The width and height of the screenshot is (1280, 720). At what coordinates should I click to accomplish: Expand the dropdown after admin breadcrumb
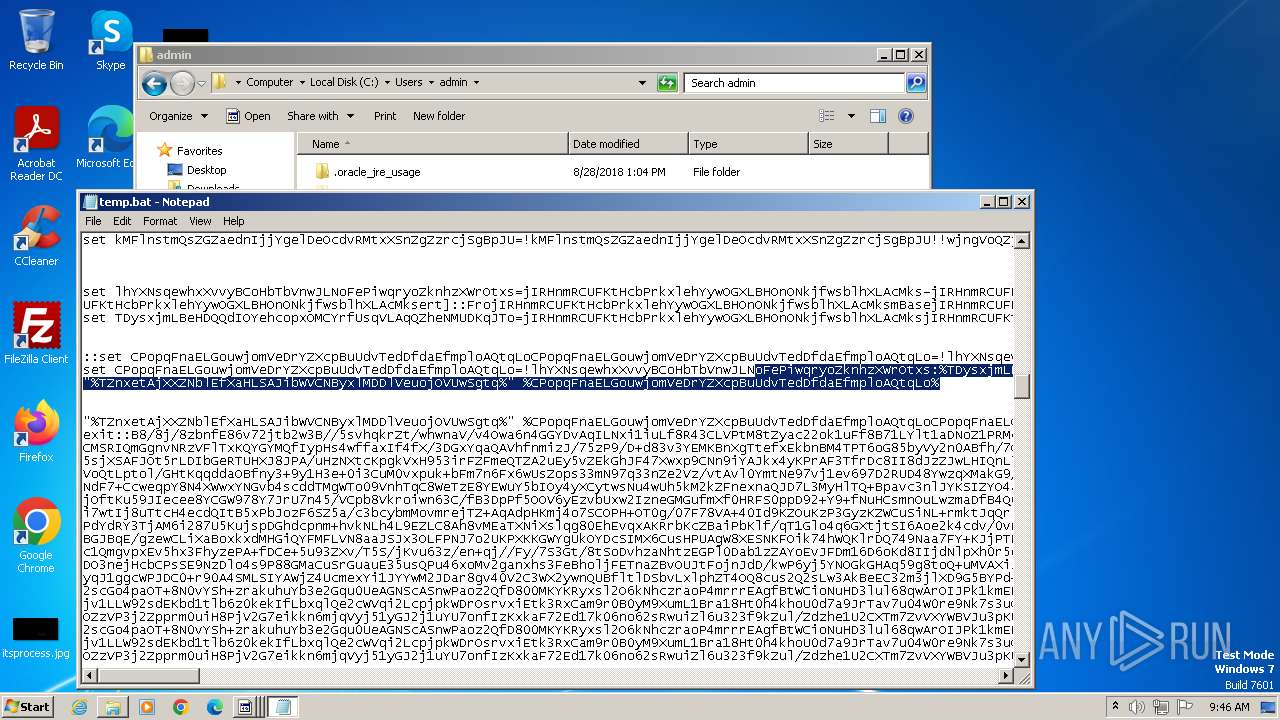476,83
